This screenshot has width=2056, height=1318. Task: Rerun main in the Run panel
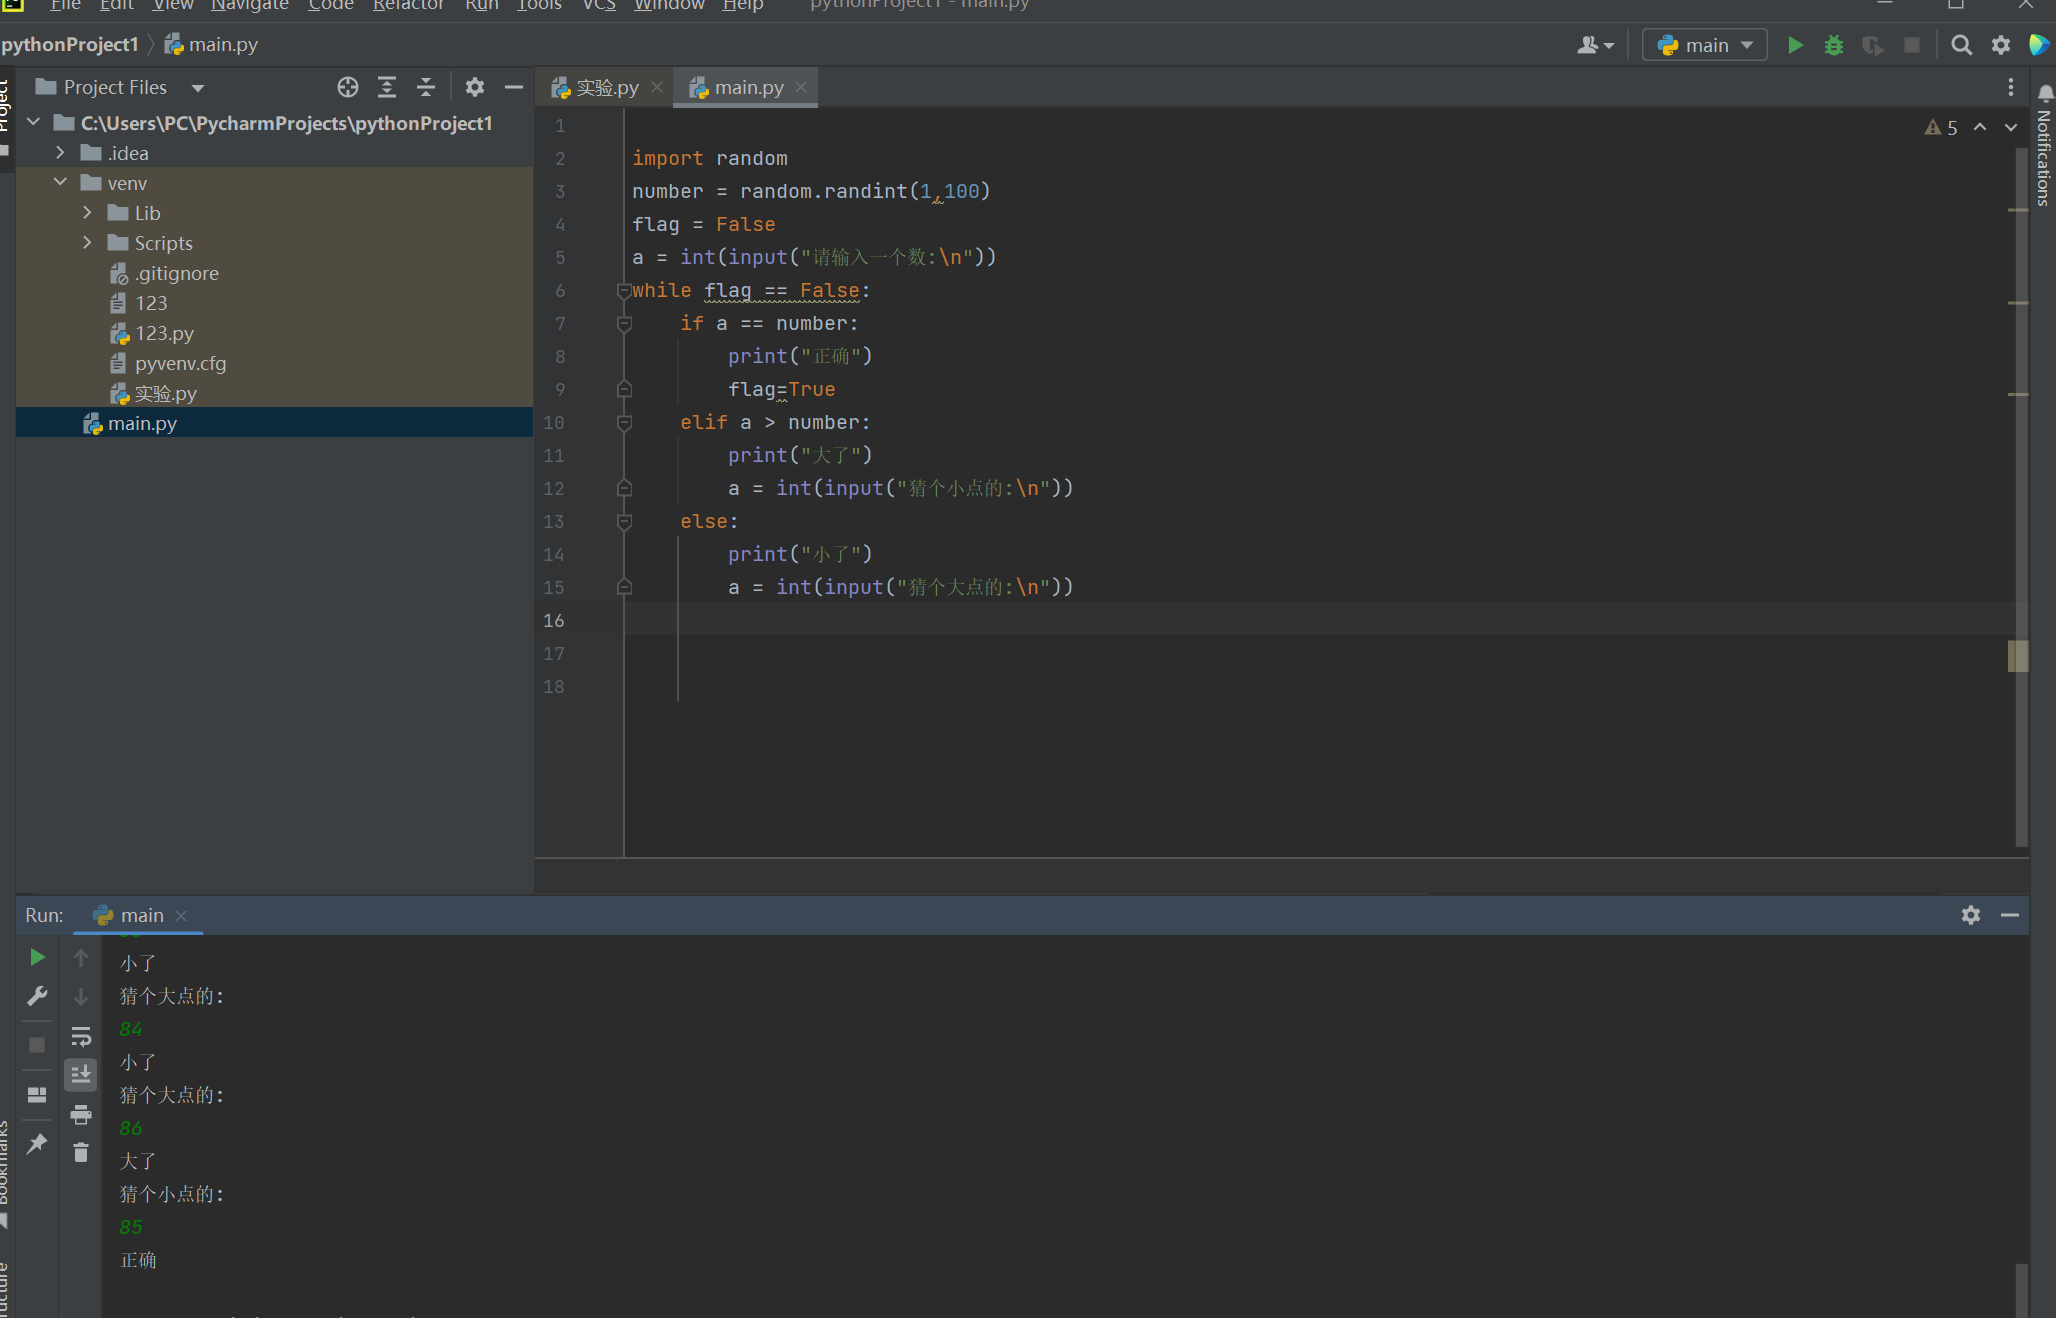pos(37,957)
